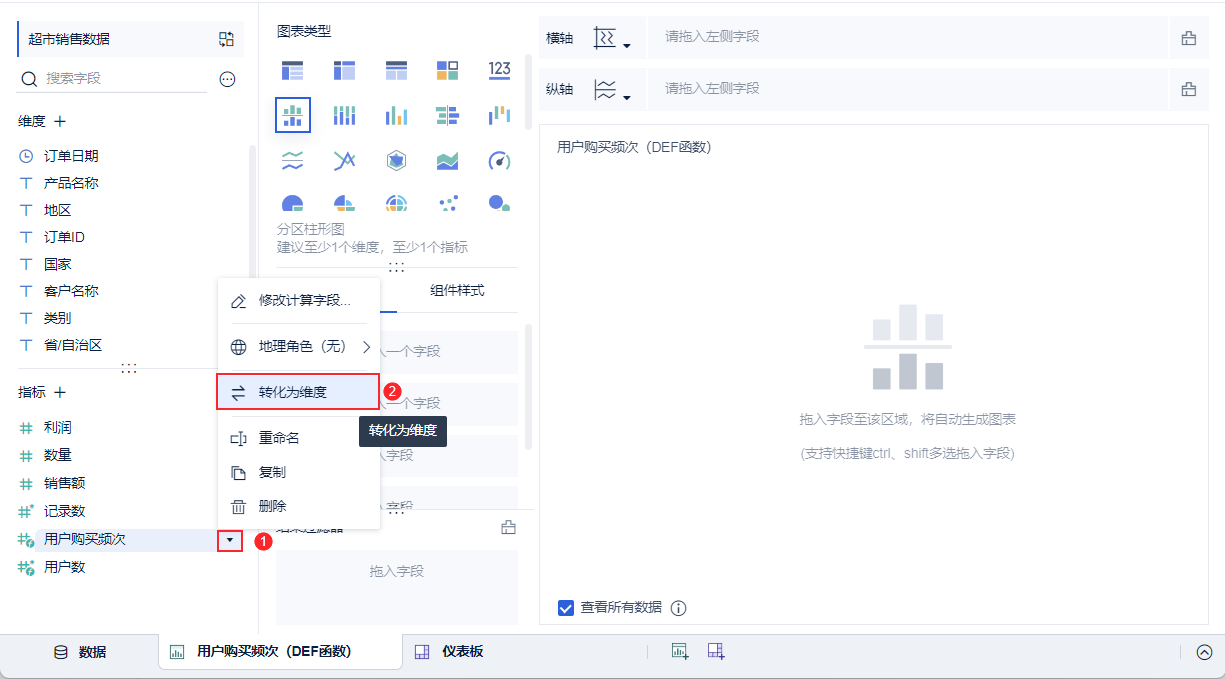Image resolution: width=1225 pixels, height=679 pixels.
Task: Open the 纵轴 axis type dropdown
Action: [x=612, y=89]
